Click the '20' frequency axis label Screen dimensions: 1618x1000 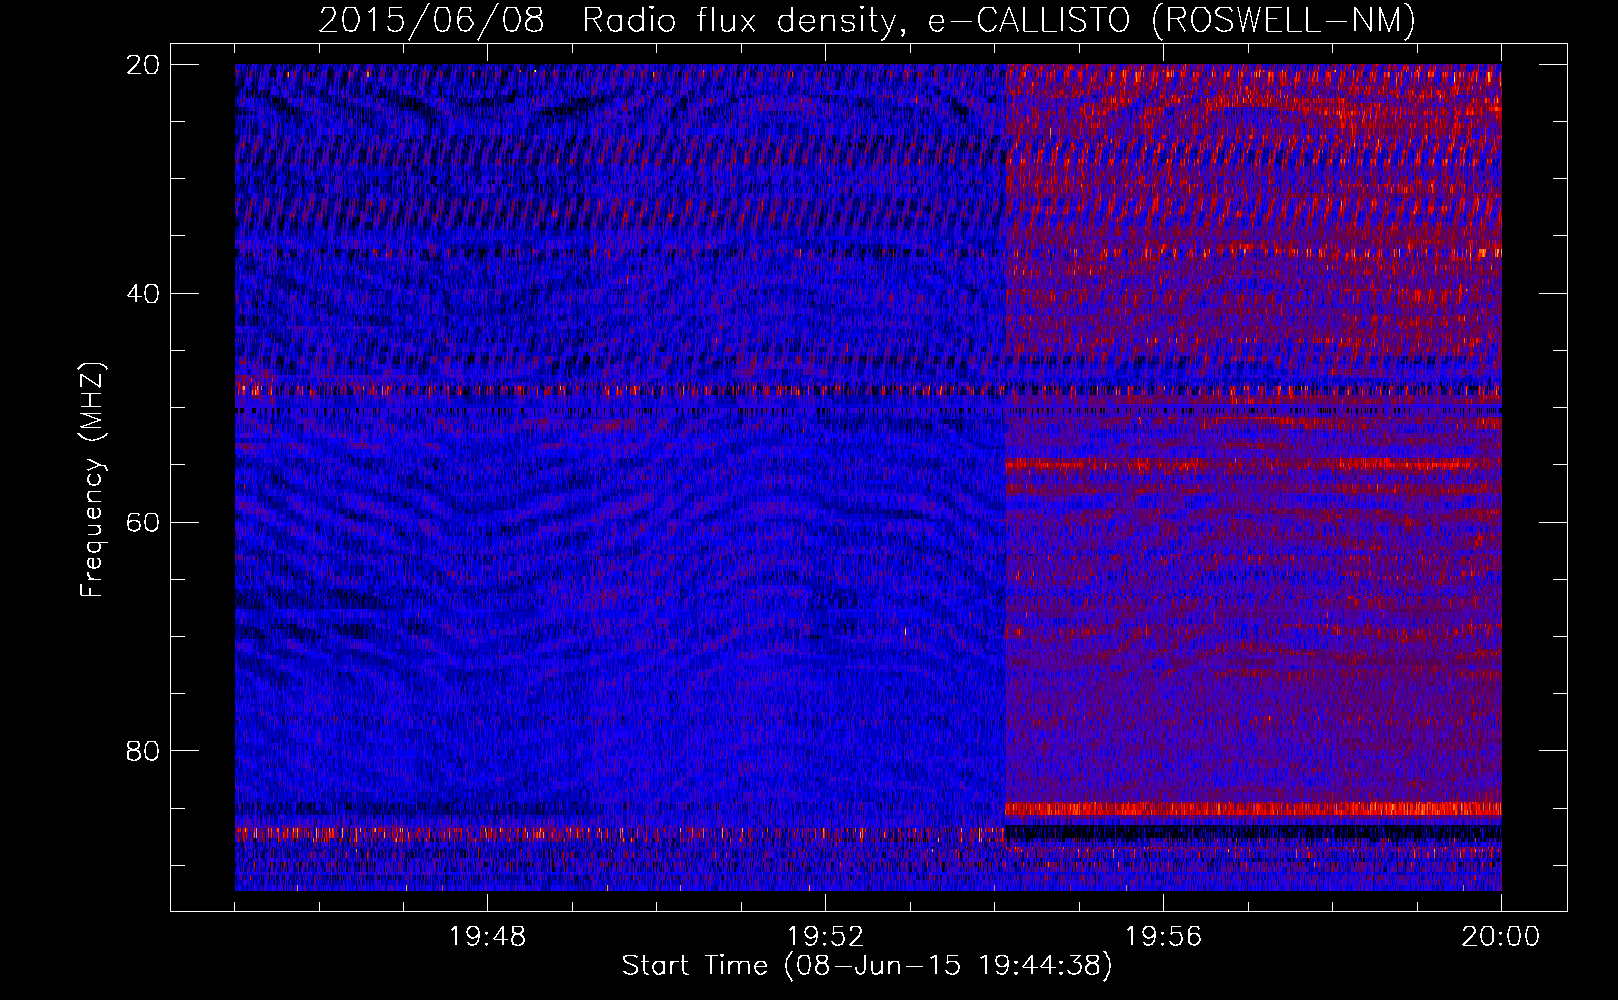(143, 64)
